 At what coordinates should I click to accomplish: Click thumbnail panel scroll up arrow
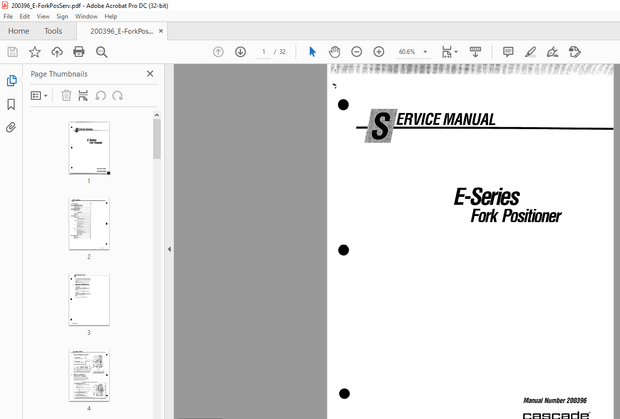[x=157, y=115]
